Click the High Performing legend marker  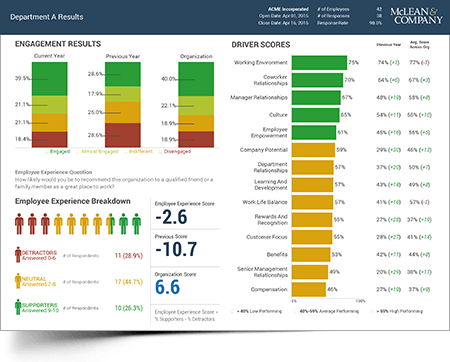tap(372, 311)
